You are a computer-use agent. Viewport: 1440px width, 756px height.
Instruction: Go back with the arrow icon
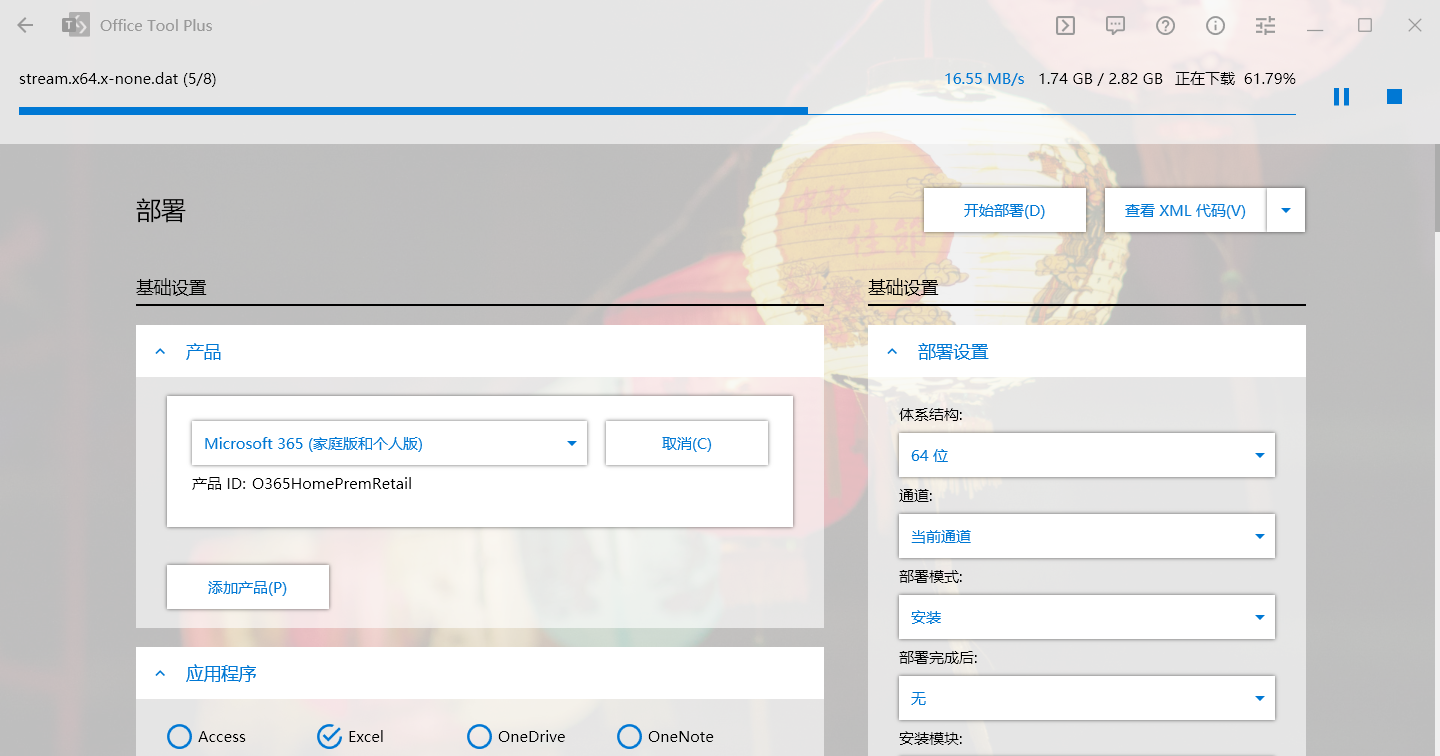point(25,26)
